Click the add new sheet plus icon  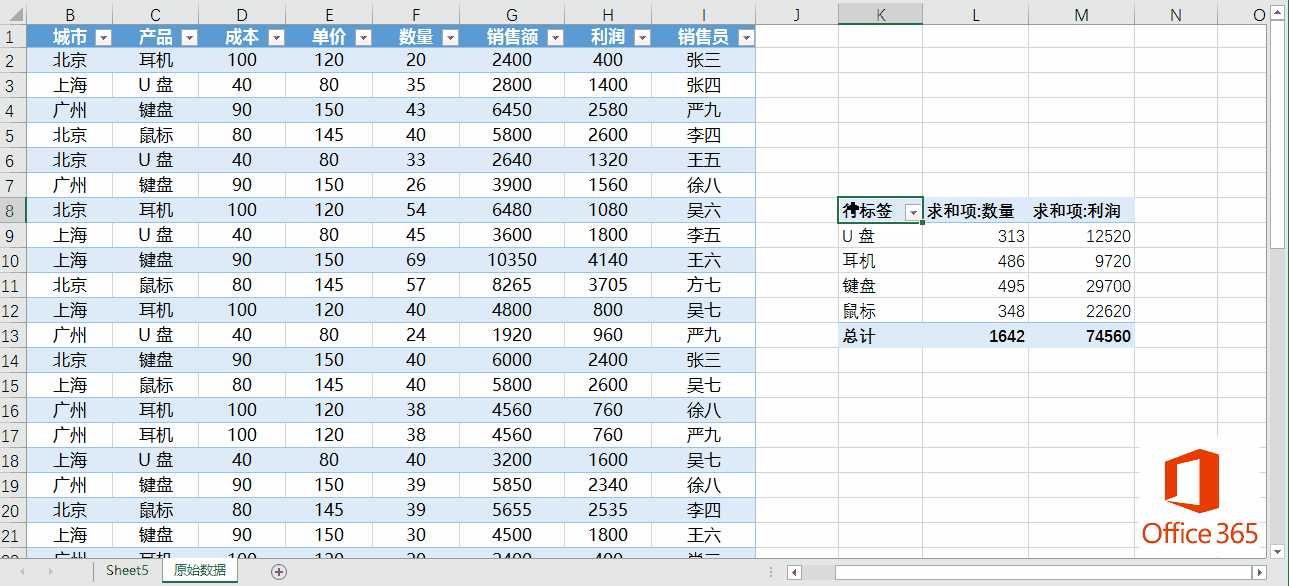(x=279, y=572)
